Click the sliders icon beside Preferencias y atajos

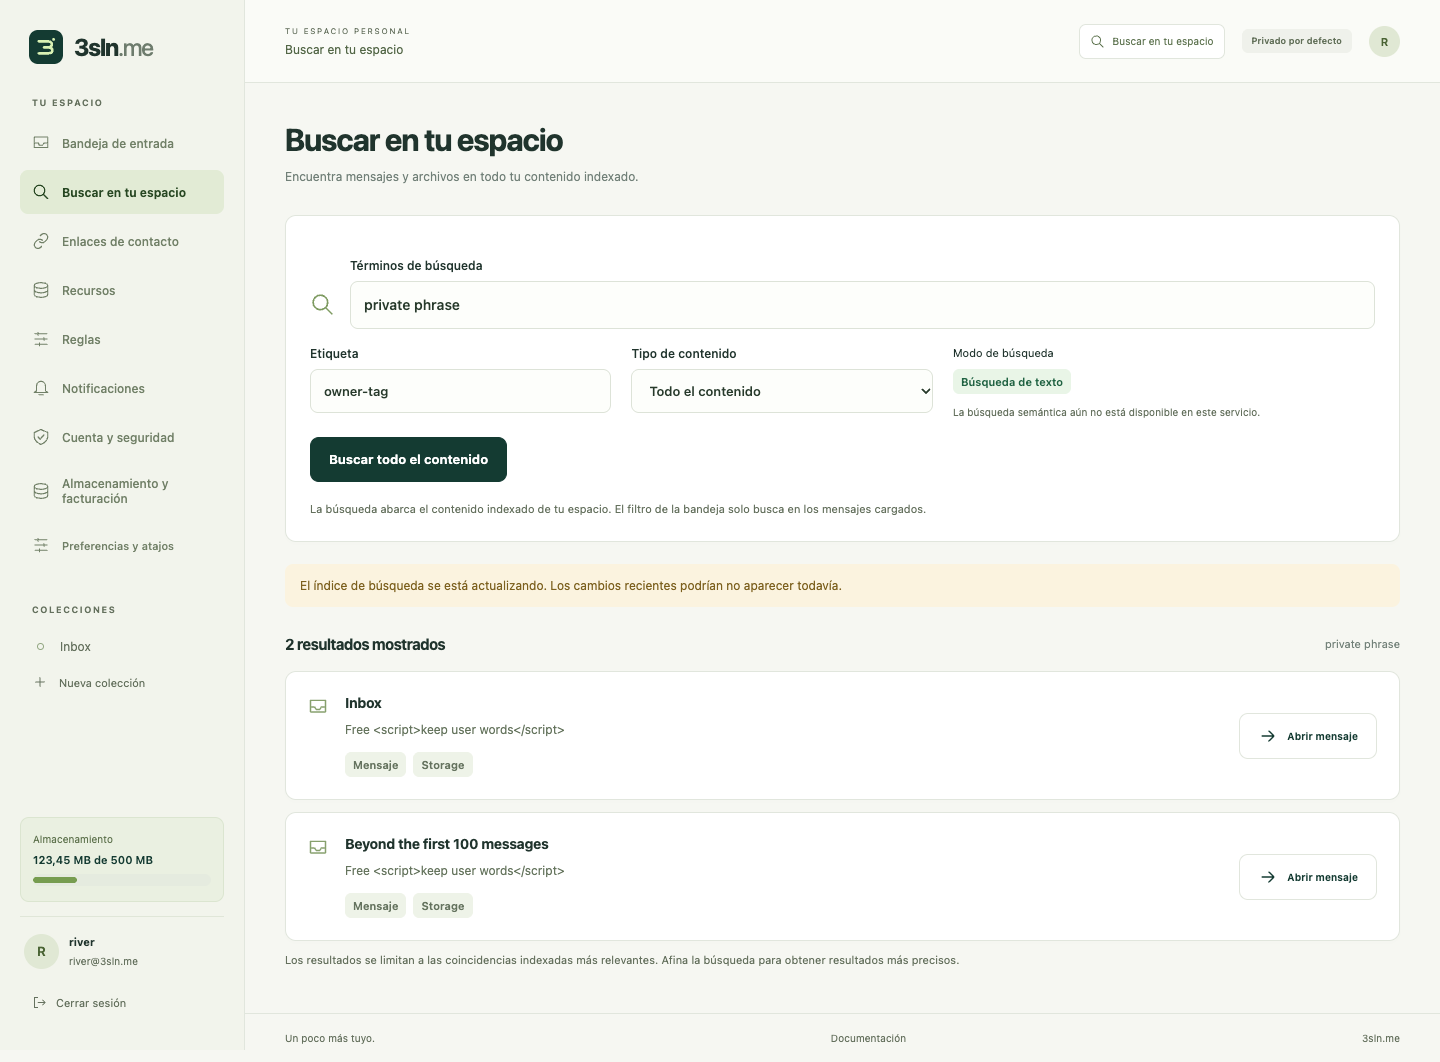(x=41, y=546)
